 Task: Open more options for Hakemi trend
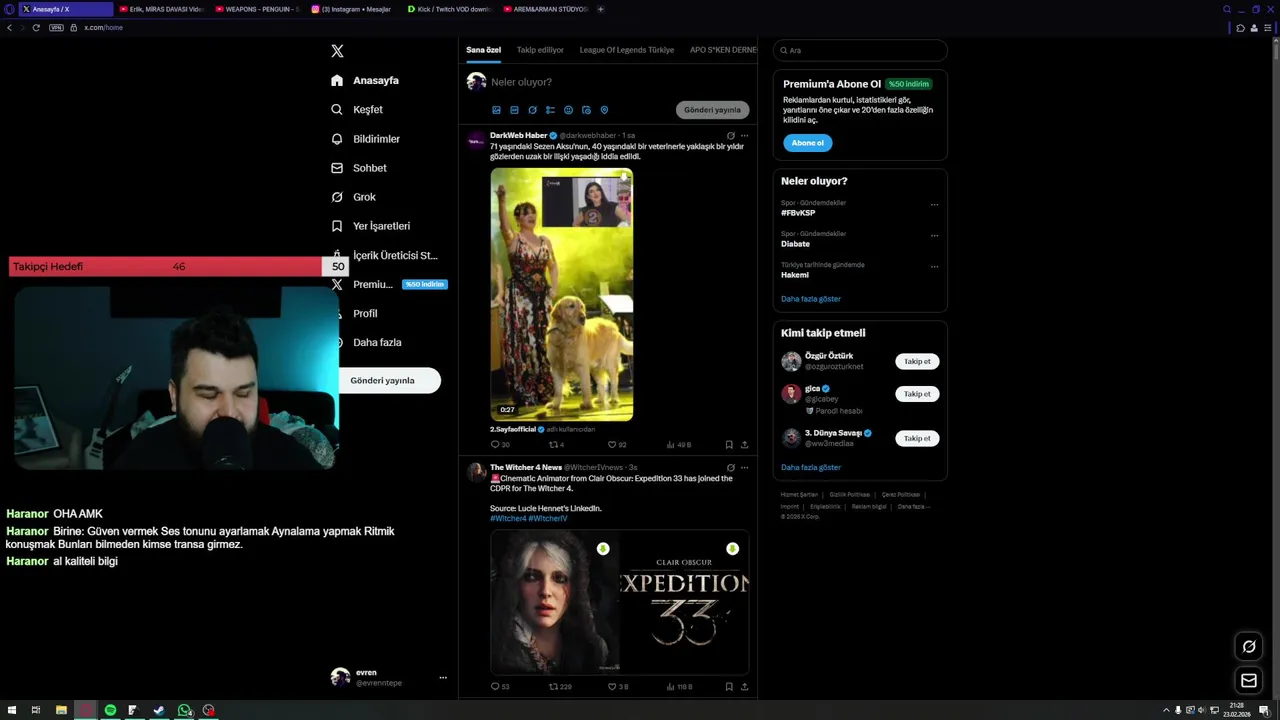click(934, 267)
